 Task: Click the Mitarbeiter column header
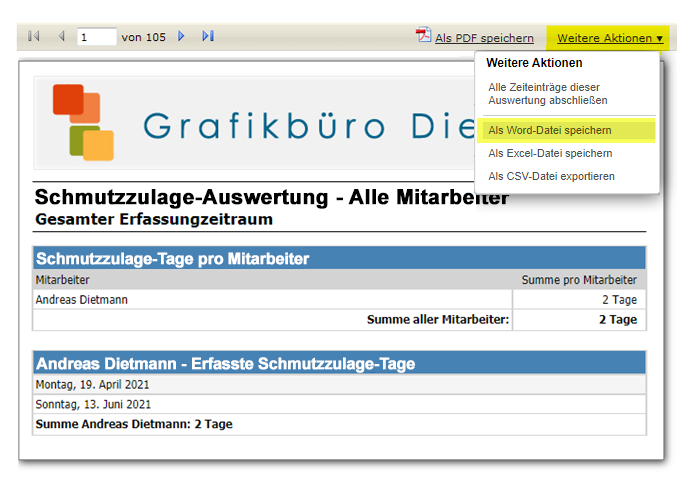point(62,280)
